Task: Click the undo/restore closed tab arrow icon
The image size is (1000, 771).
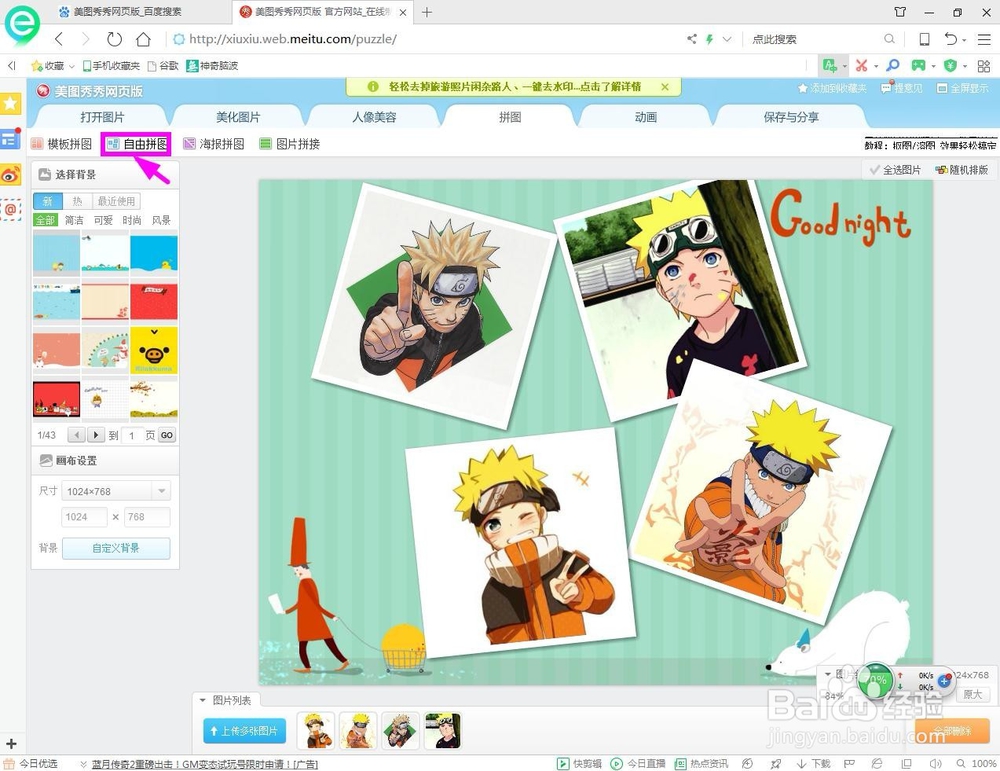Action: [x=951, y=39]
